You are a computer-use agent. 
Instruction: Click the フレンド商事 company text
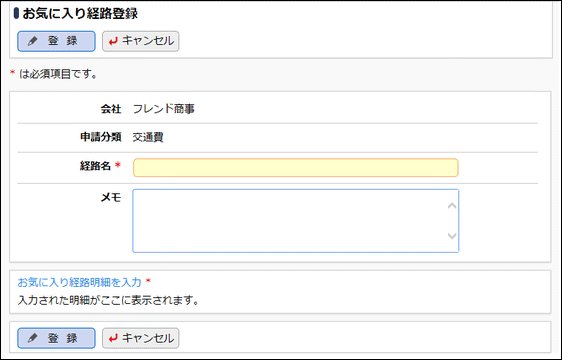164,109
